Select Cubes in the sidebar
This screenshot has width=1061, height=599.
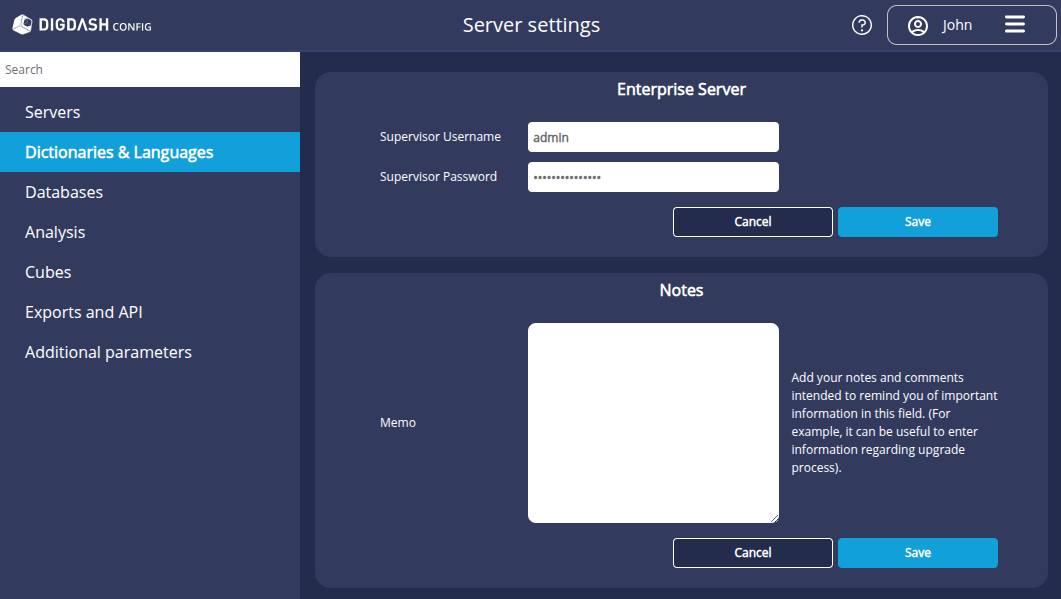[x=48, y=272]
